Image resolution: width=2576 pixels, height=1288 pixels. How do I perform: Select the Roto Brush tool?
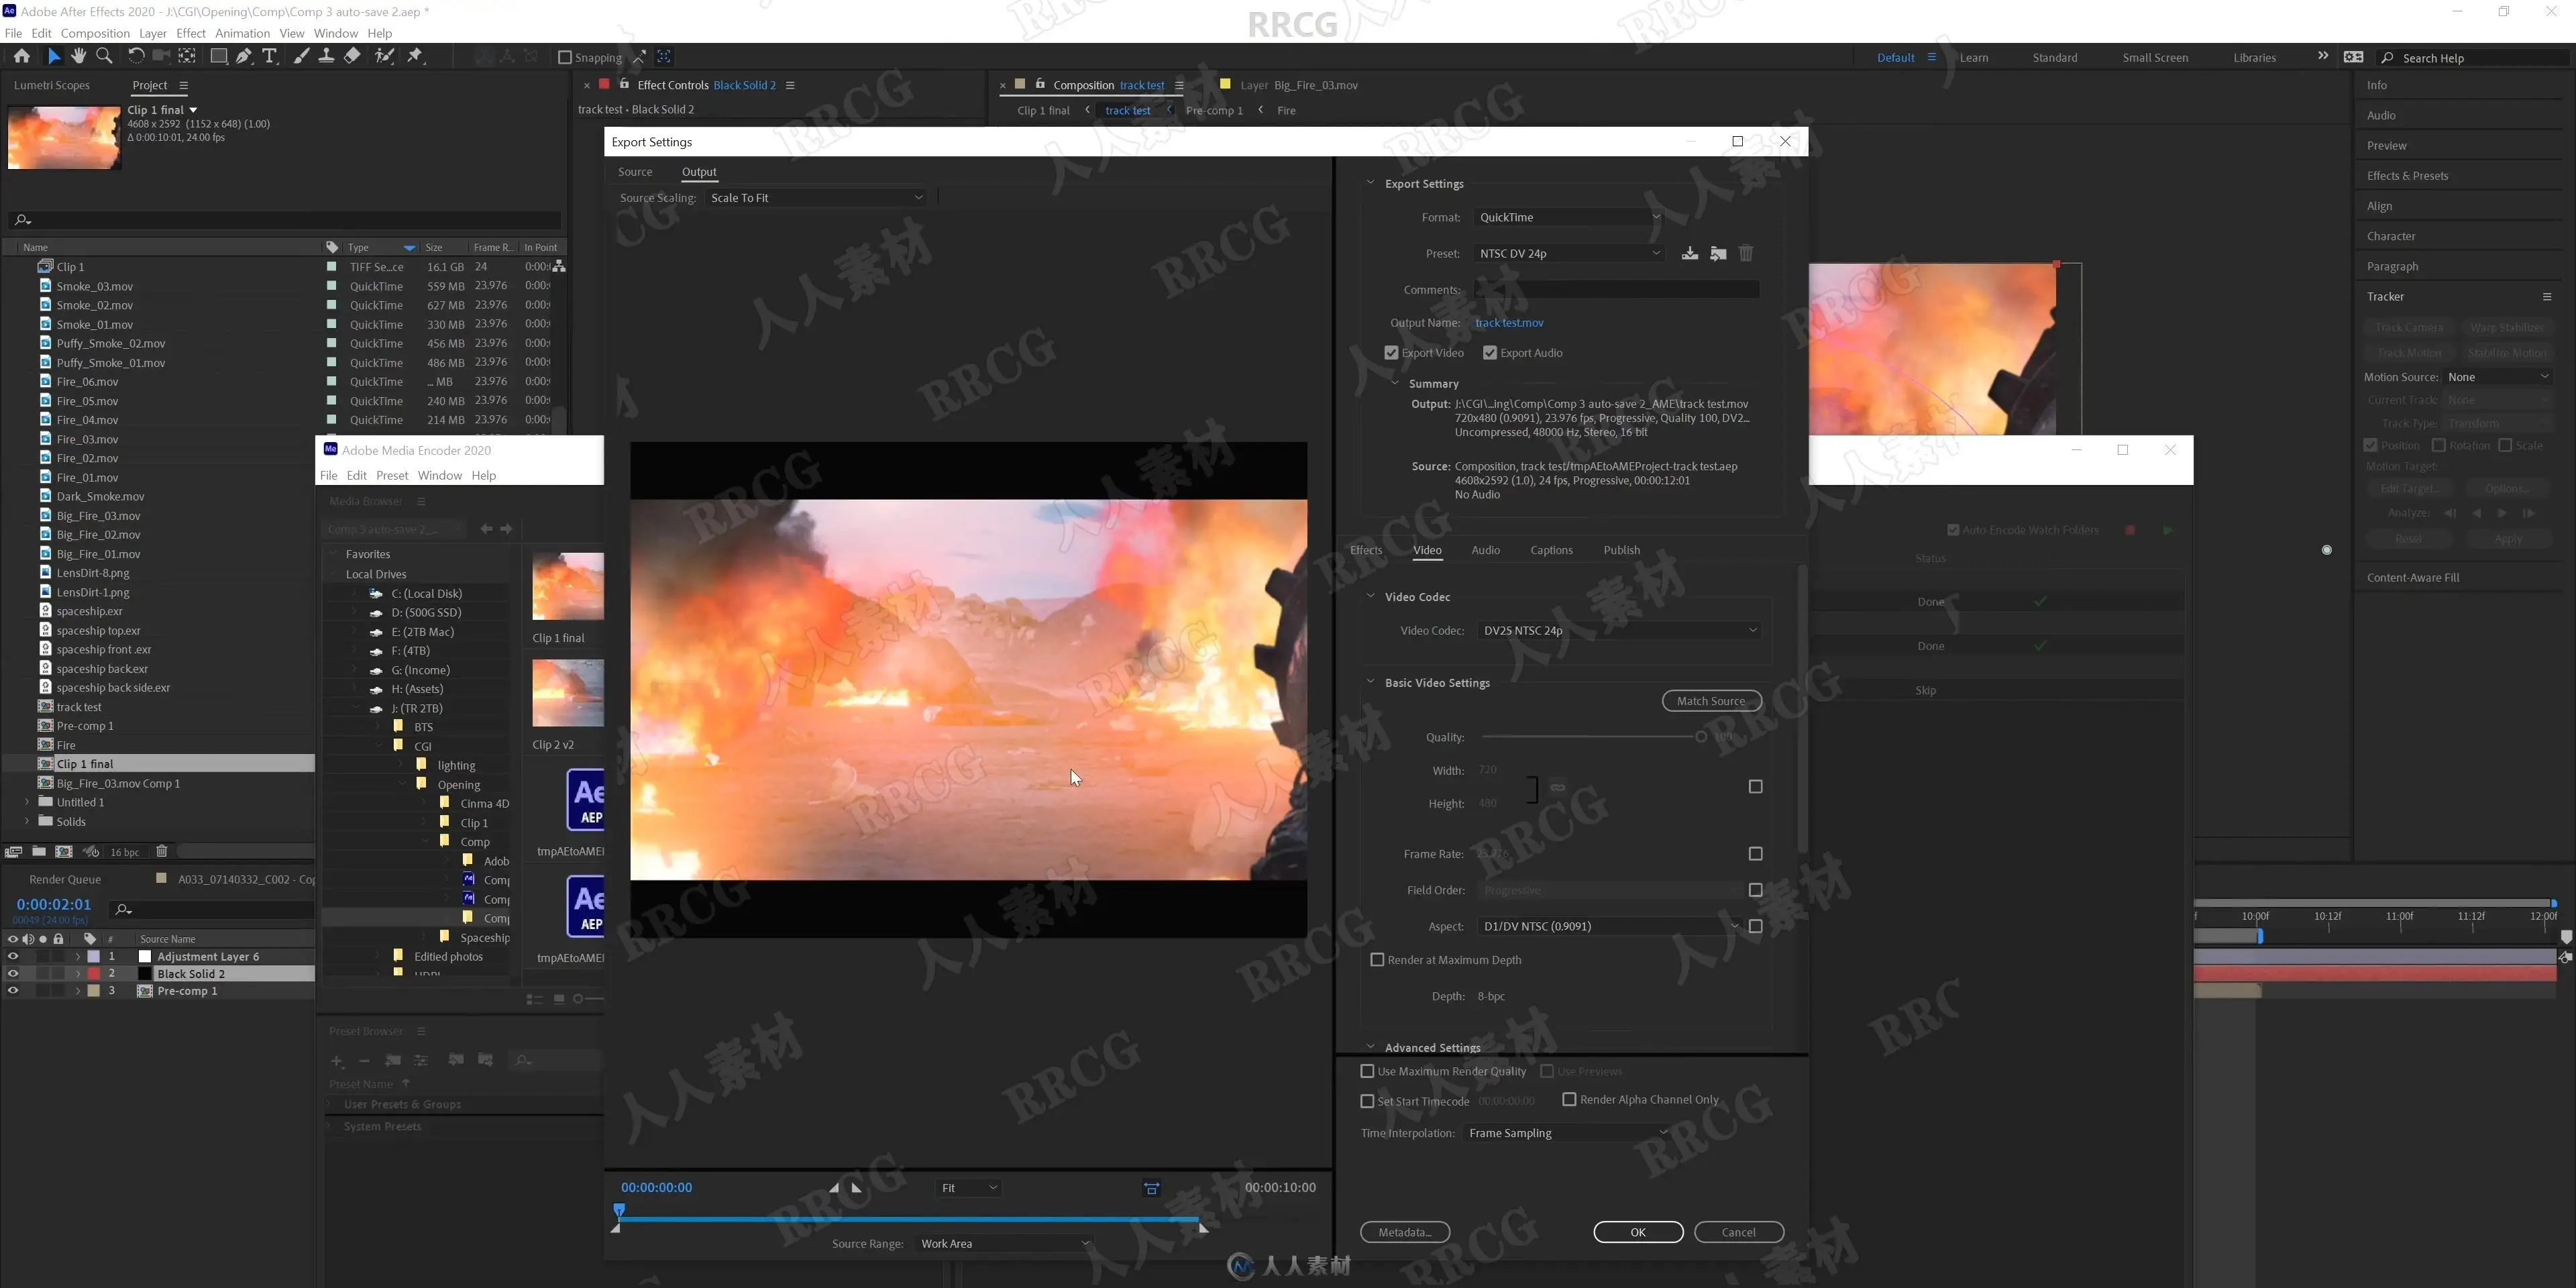pos(384,57)
